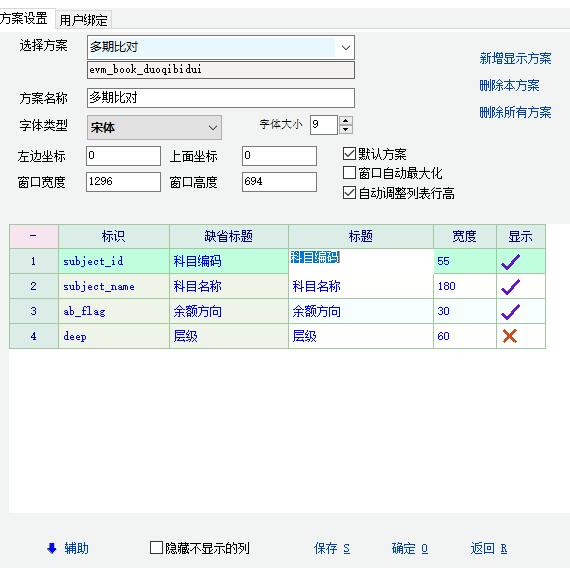Click the highlighted 科目编码 title editor
570x568 pixels.
tap(361, 261)
